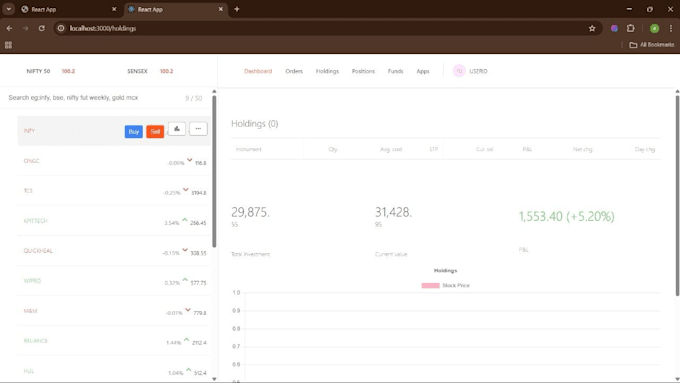
Task: Select the QUICKHEAL watchlist item
Action: click(x=114, y=251)
